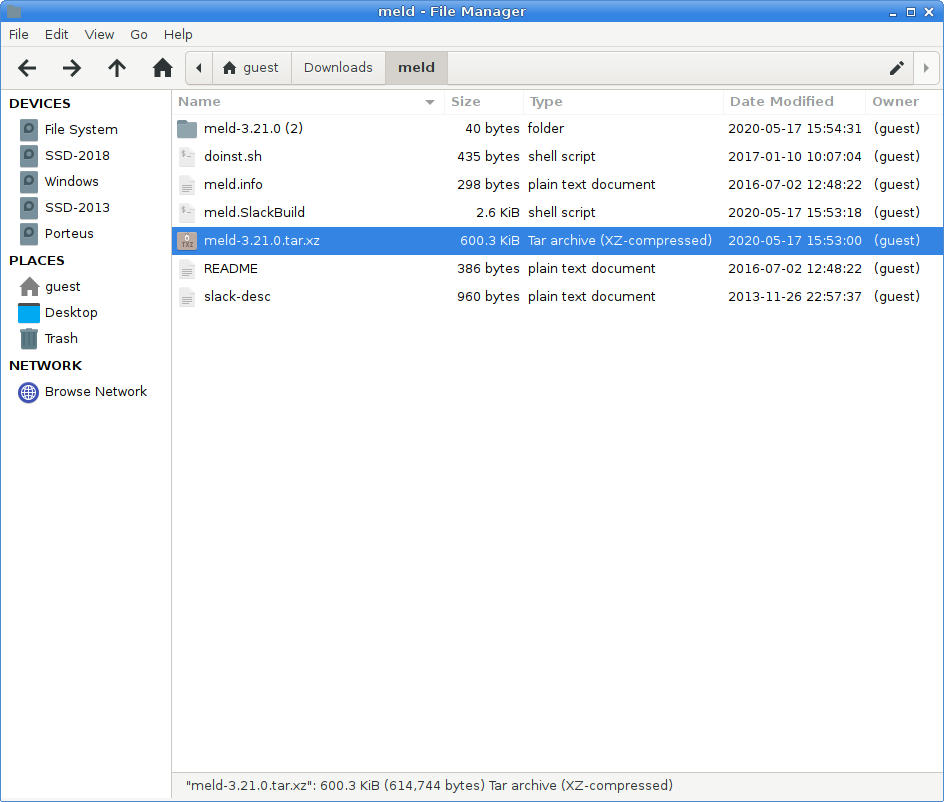Image resolution: width=944 pixels, height=802 pixels.
Task: Open parent folder with up arrow icon
Action: (x=117, y=68)
